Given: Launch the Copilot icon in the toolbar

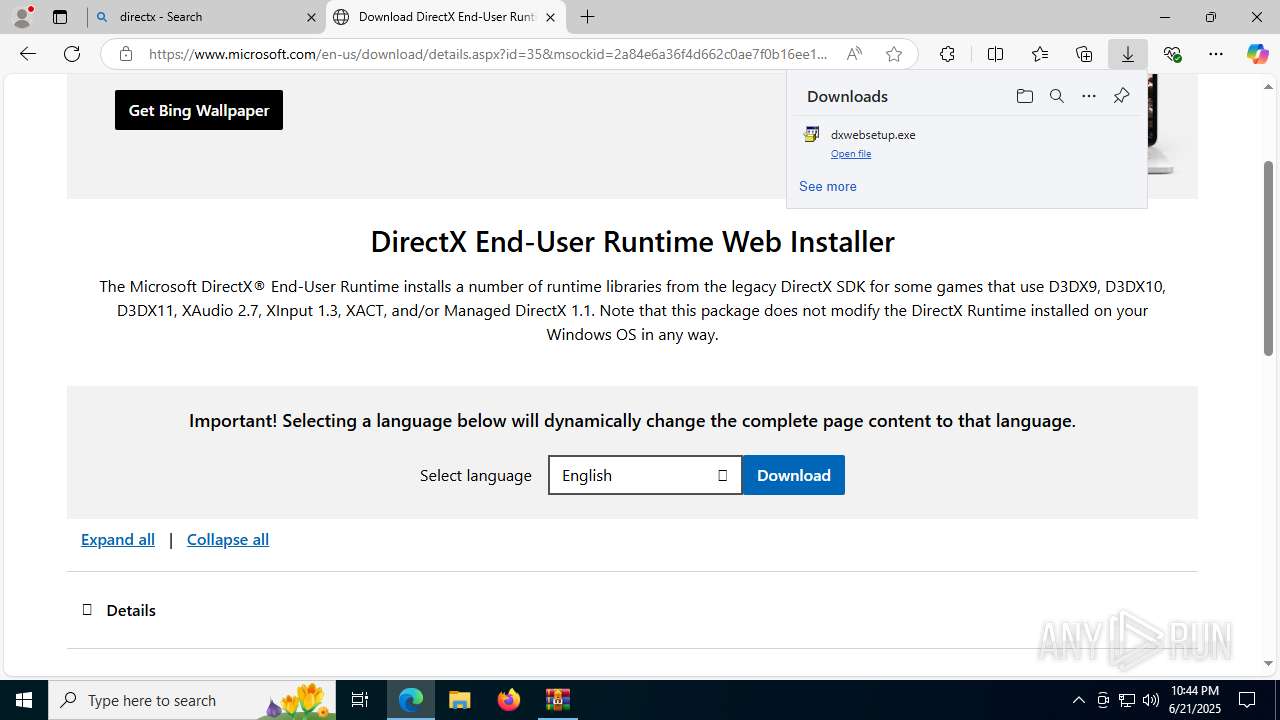Looking at the screenshot, I should pos(1257,54).
